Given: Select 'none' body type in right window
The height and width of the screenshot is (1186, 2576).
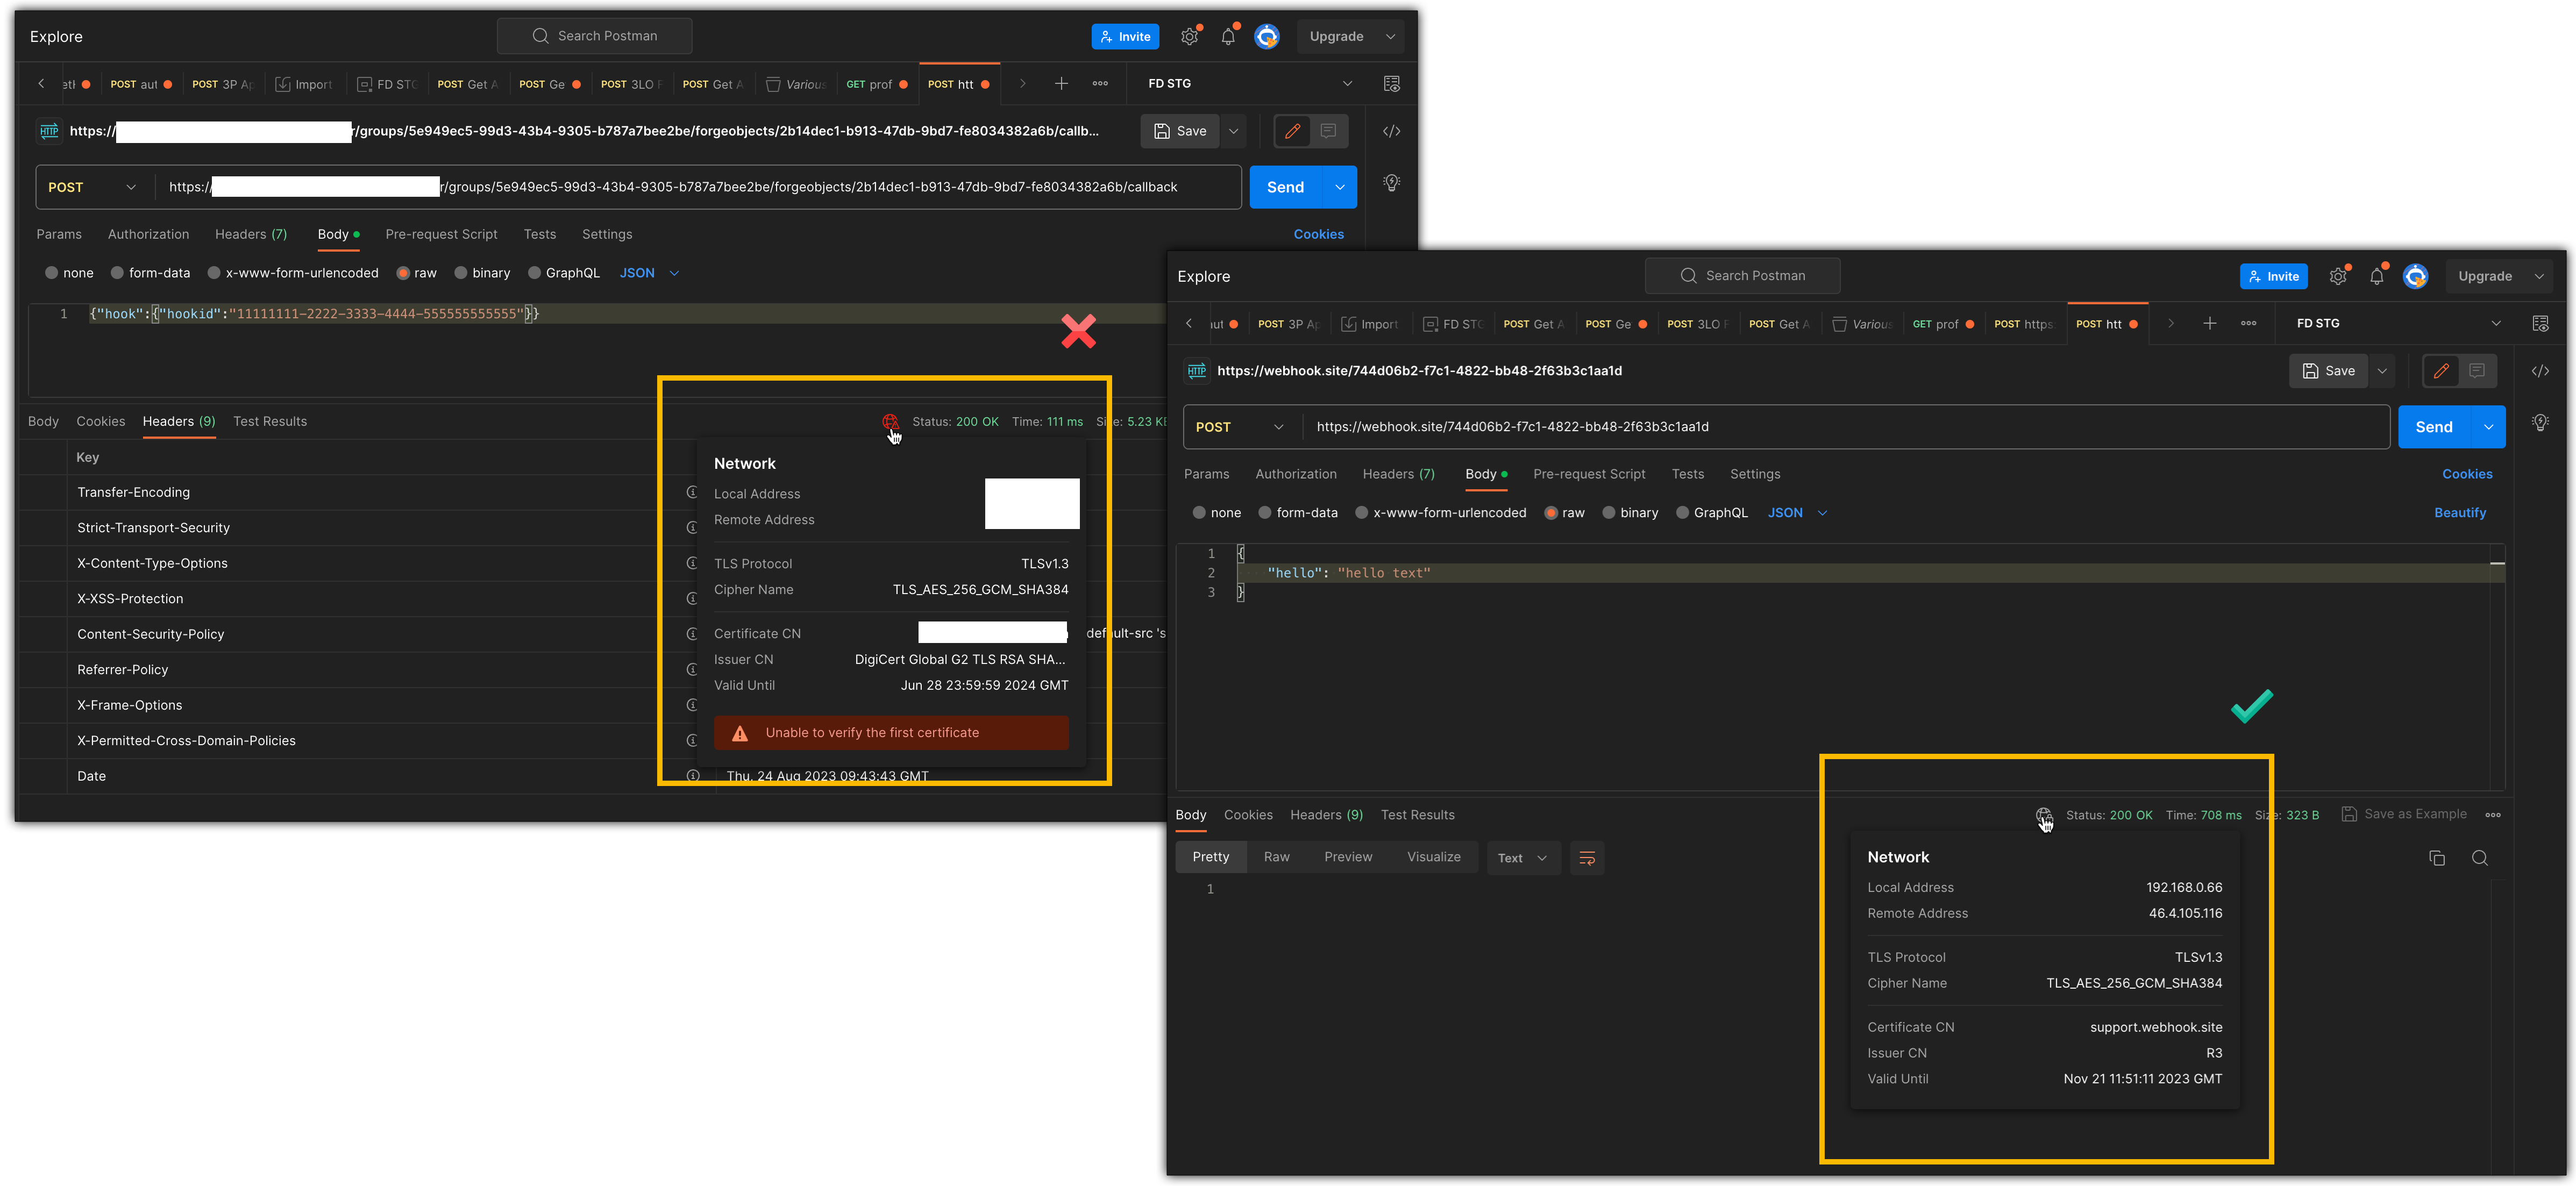Looking at the screenshot, I should click(1217, 513).
